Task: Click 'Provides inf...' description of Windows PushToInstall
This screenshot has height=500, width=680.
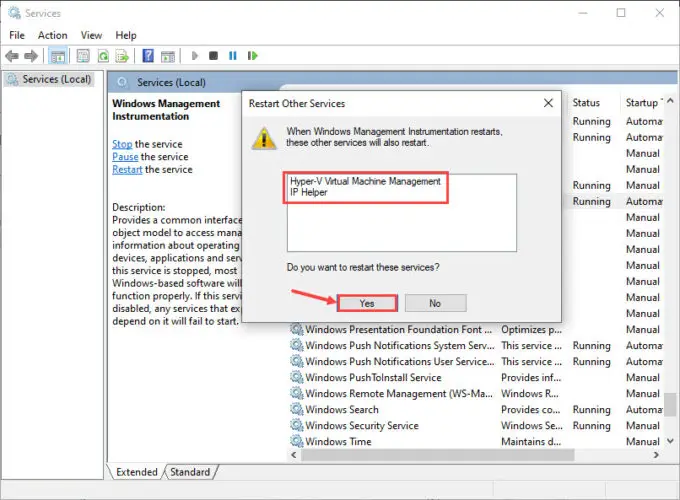Action: (531, 378)
